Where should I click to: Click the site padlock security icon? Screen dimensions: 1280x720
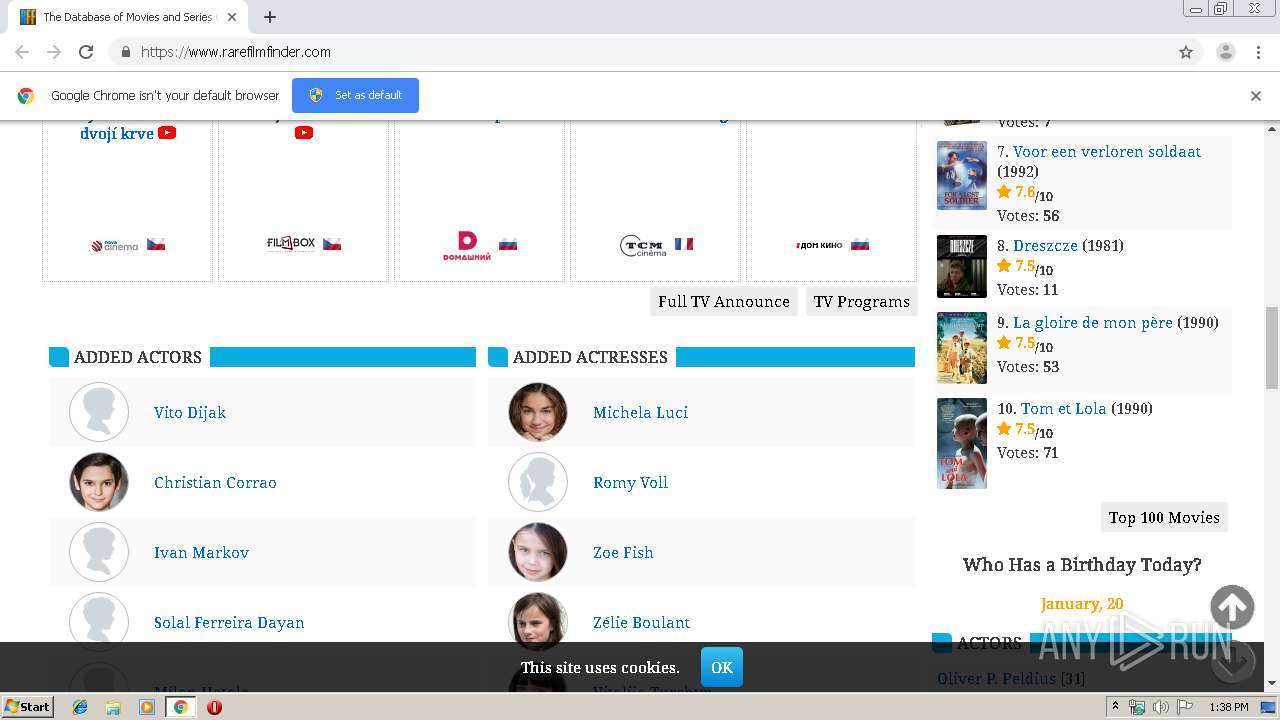coord(125,52)
